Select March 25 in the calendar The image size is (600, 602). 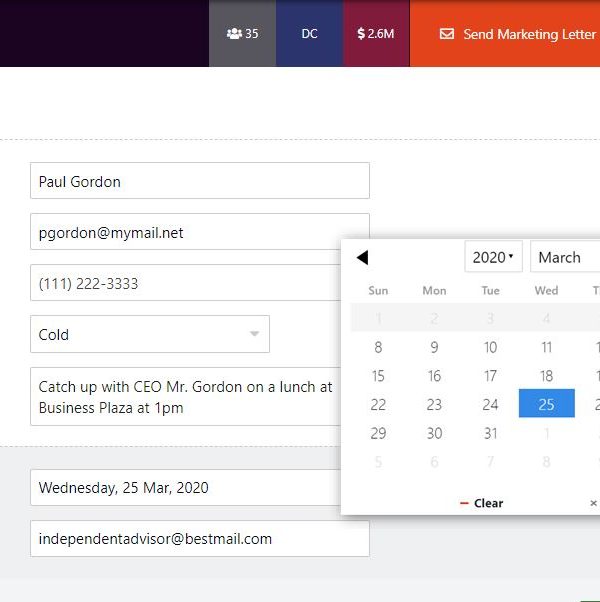546,405
